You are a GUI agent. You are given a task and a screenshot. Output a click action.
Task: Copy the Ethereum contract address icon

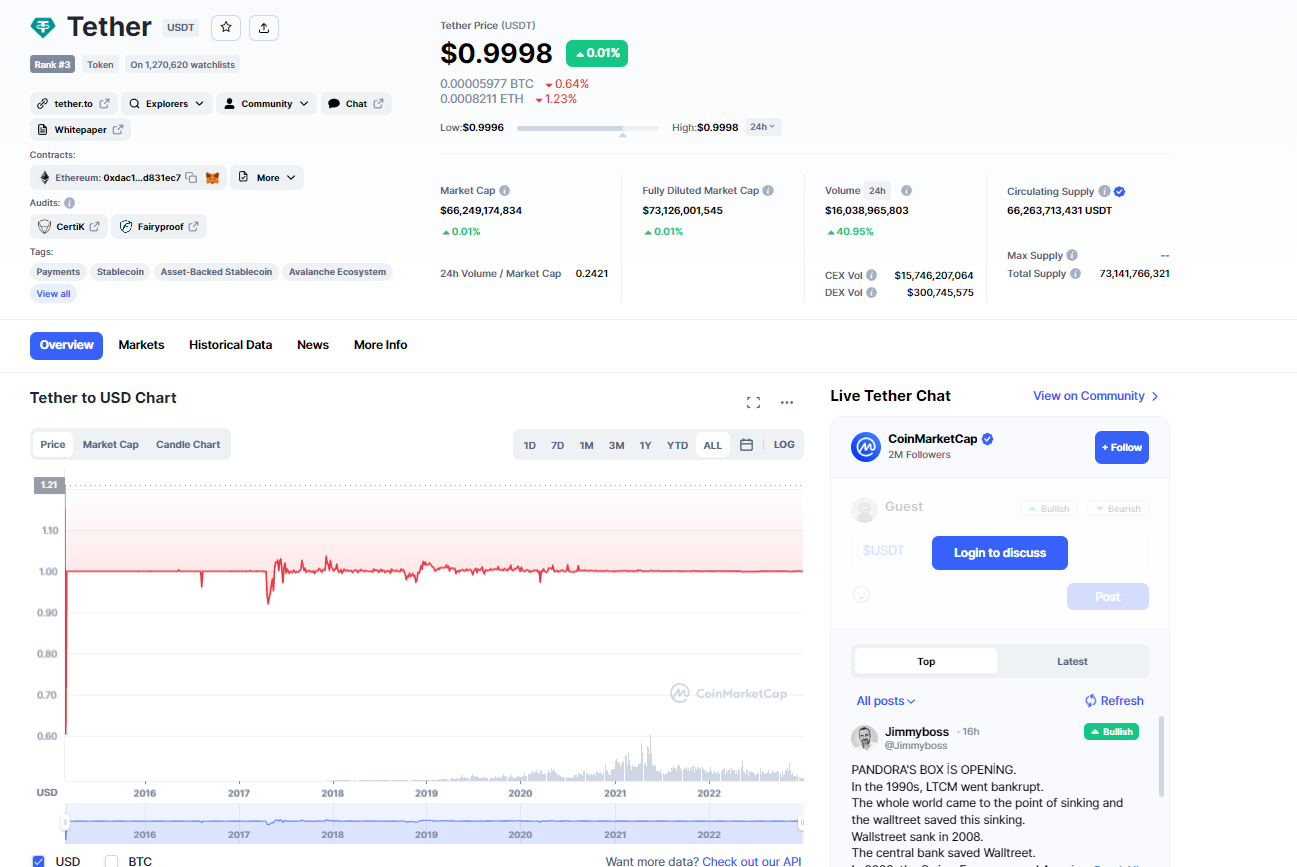pos(191,178)
